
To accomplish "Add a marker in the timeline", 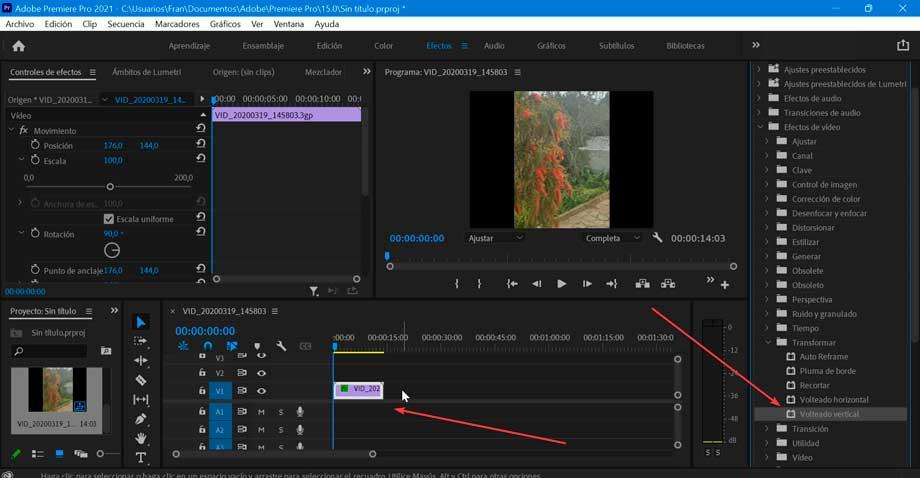I will coord(257,346).
